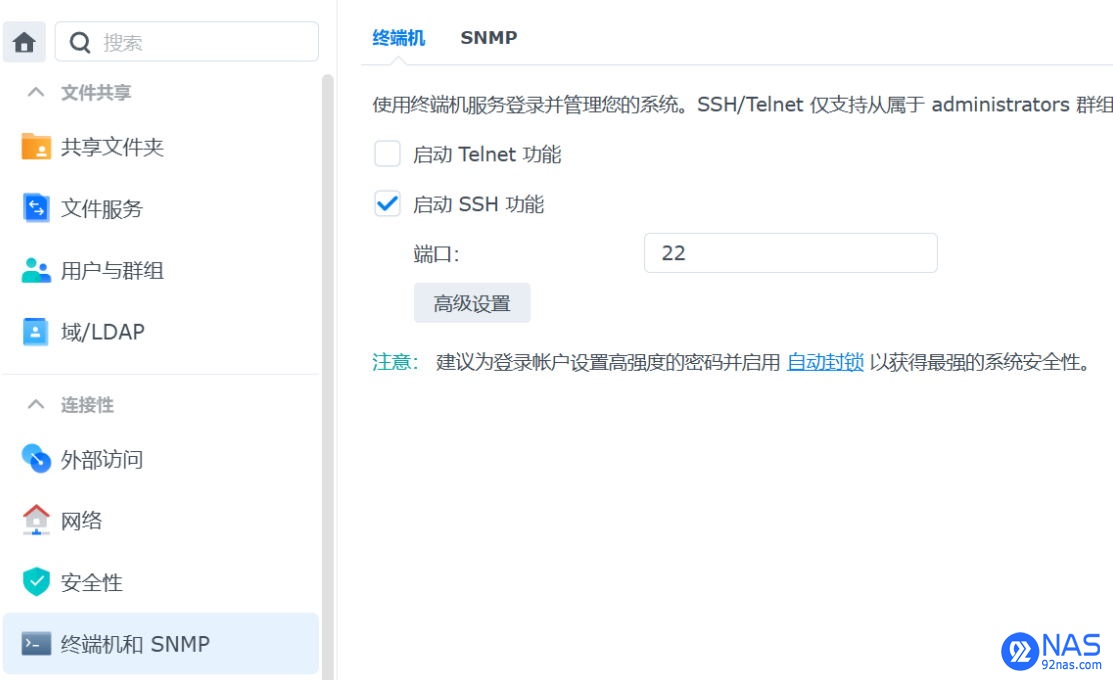Select the 用户与群组 sidebar label
The image size is (1113, 680).
click(112, 270)
